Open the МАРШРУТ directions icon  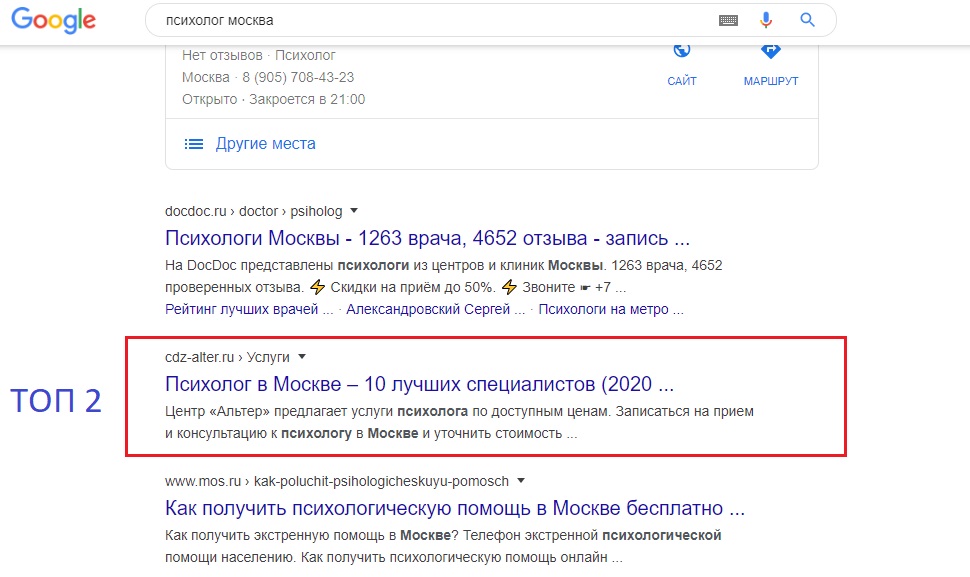(771, 51)
